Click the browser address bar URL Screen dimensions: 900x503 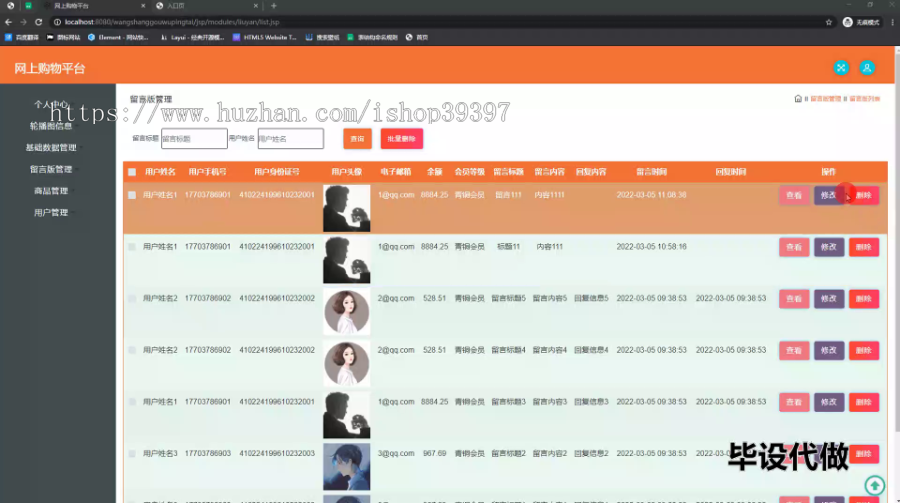tap(172, 22)
